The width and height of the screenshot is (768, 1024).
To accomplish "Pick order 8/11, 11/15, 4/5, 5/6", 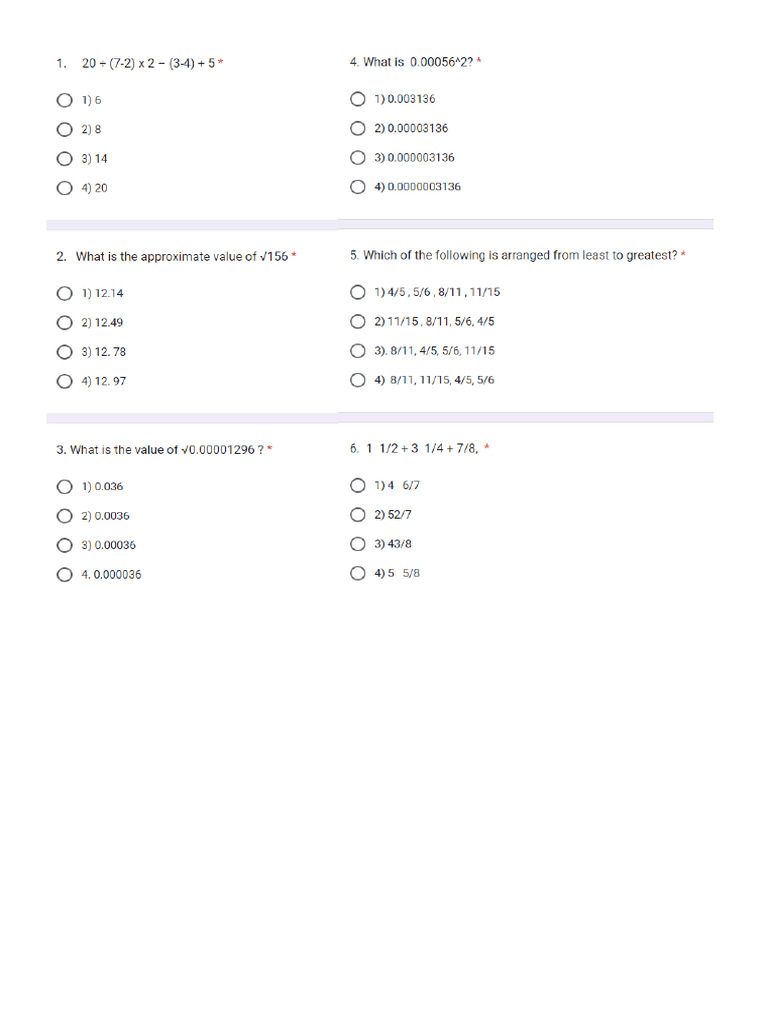I will [x=358, y=380].
